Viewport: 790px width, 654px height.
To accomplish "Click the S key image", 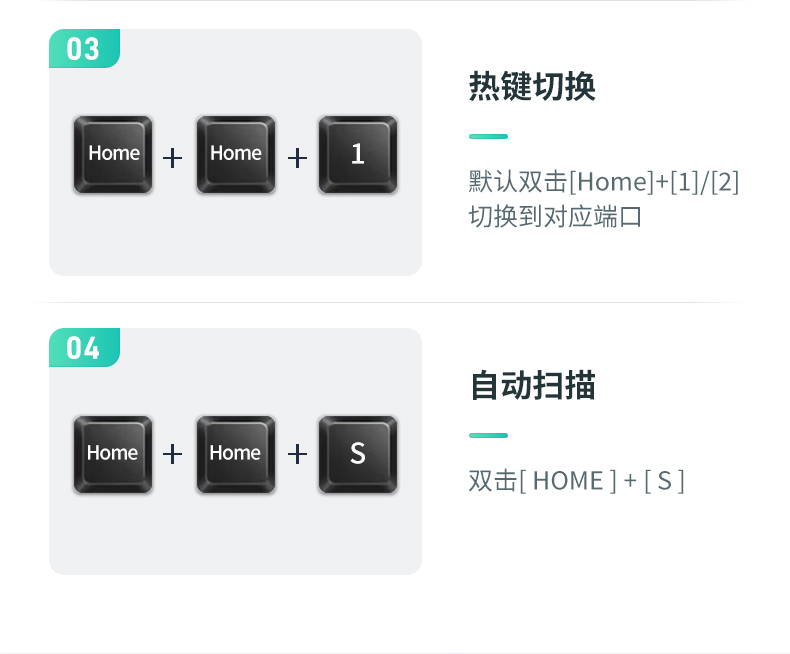I will [x=358, y=454].
